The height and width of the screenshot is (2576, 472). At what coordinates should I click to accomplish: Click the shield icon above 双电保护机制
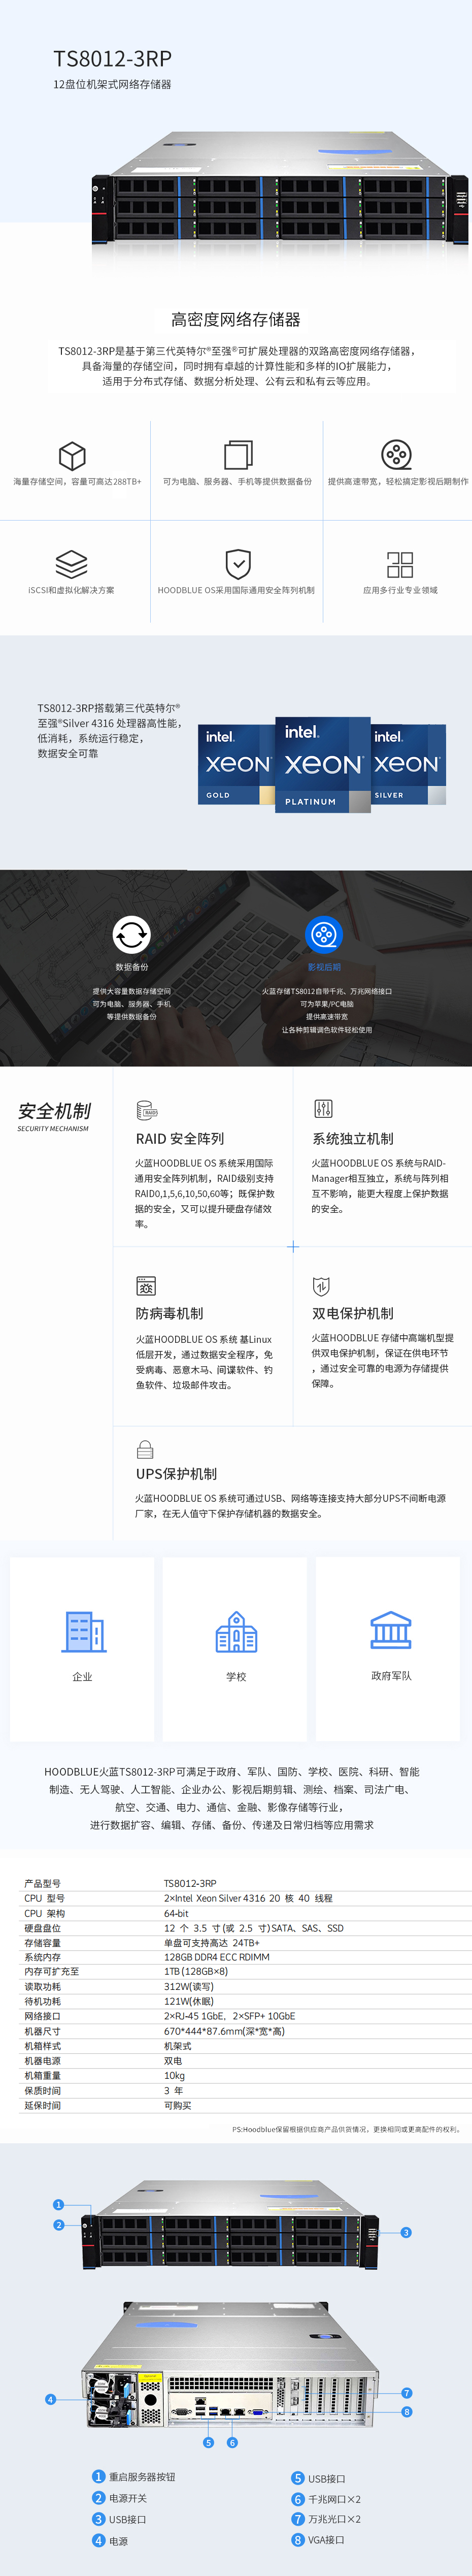(x=321, y=1286)
